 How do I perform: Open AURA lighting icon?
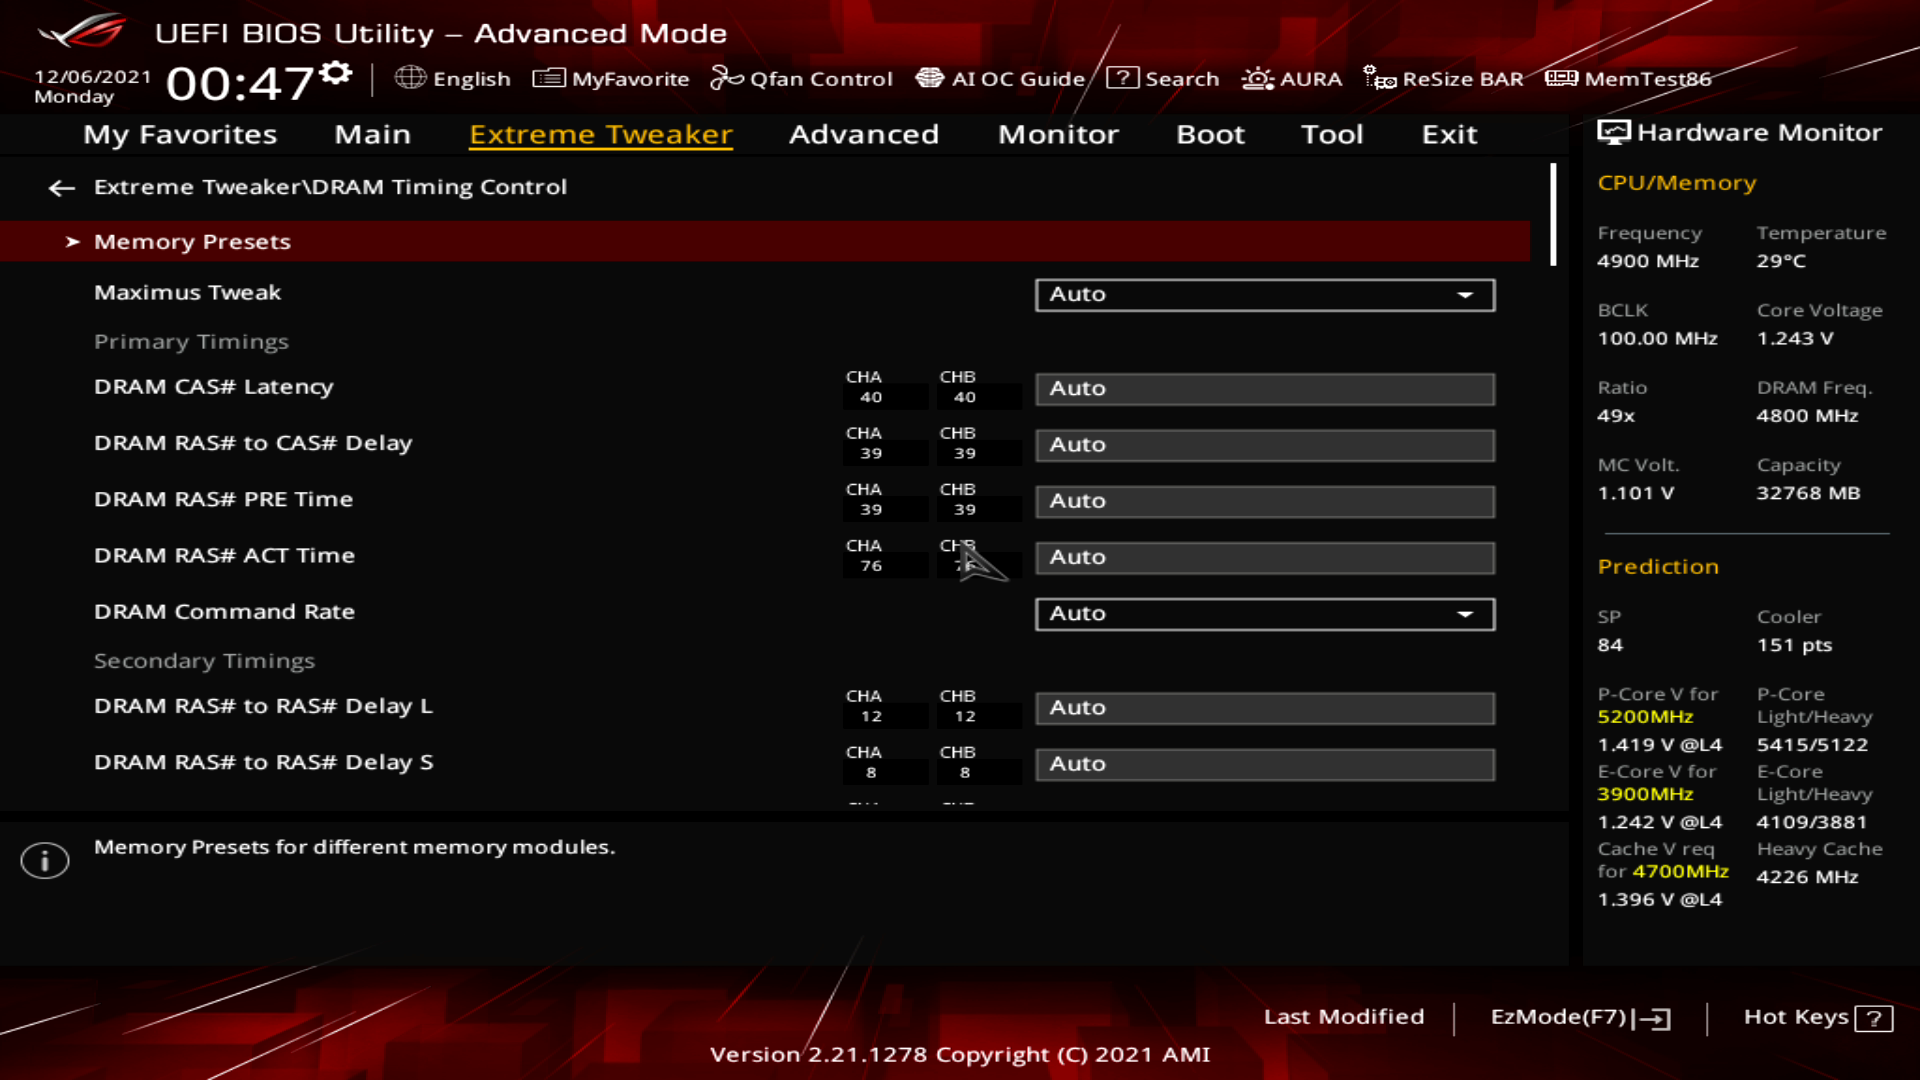(x=1257, y=78)
